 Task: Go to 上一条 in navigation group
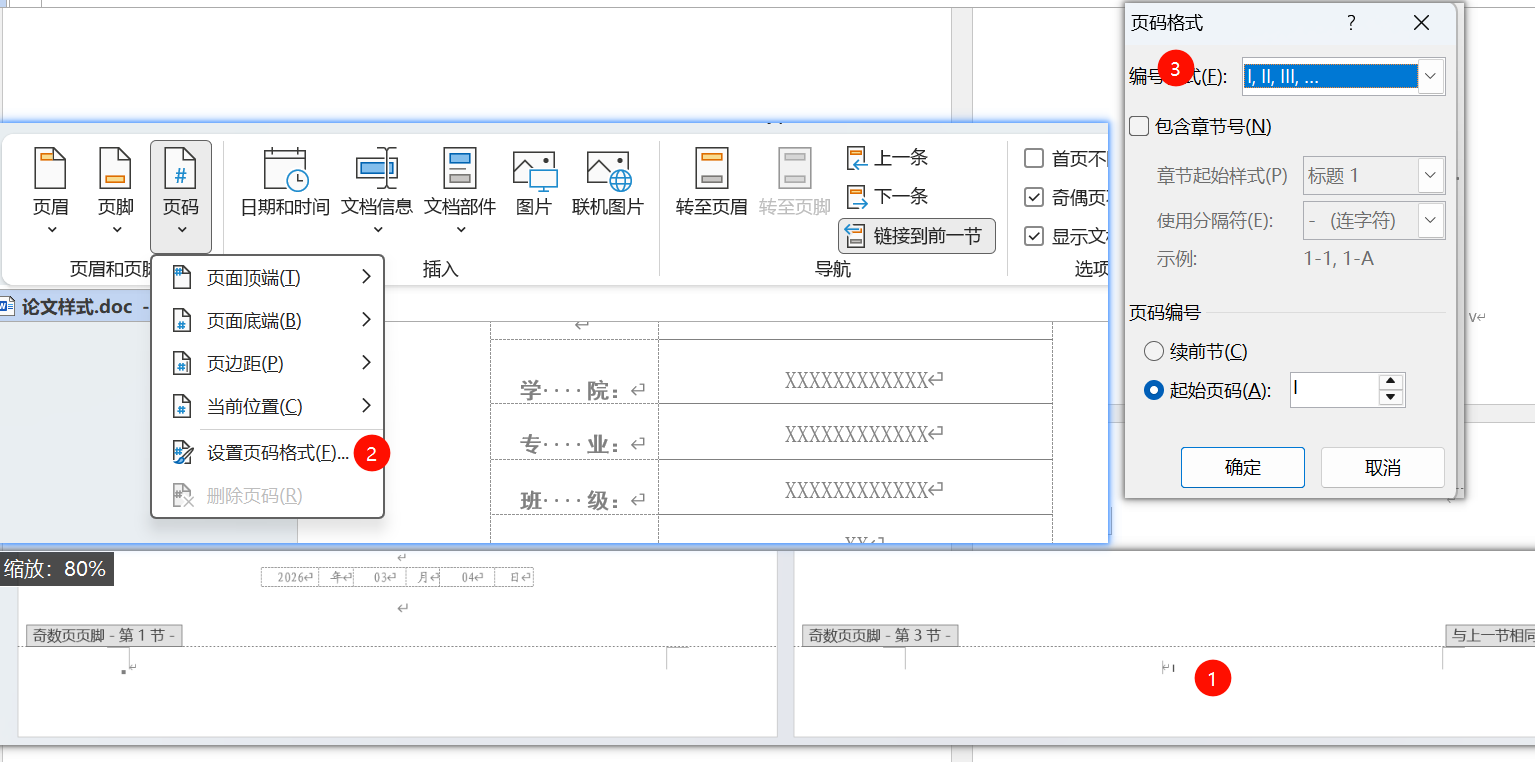coord(889,158)
